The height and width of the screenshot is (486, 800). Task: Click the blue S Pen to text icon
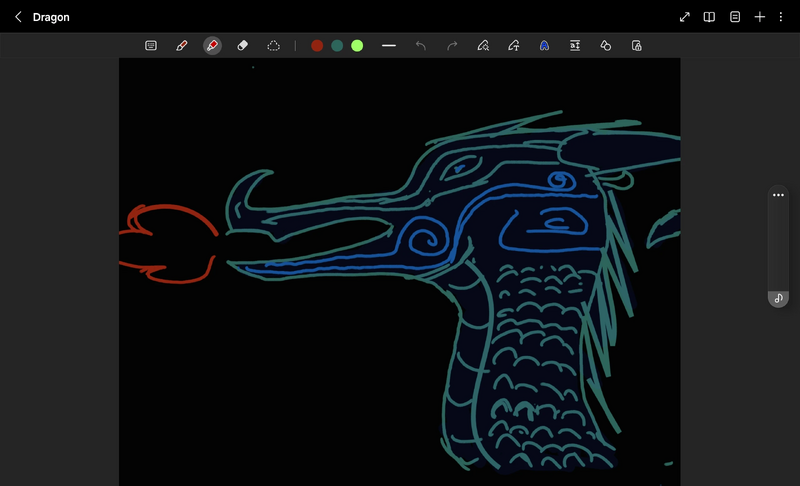pyautogui.click(x=544, y=46)
